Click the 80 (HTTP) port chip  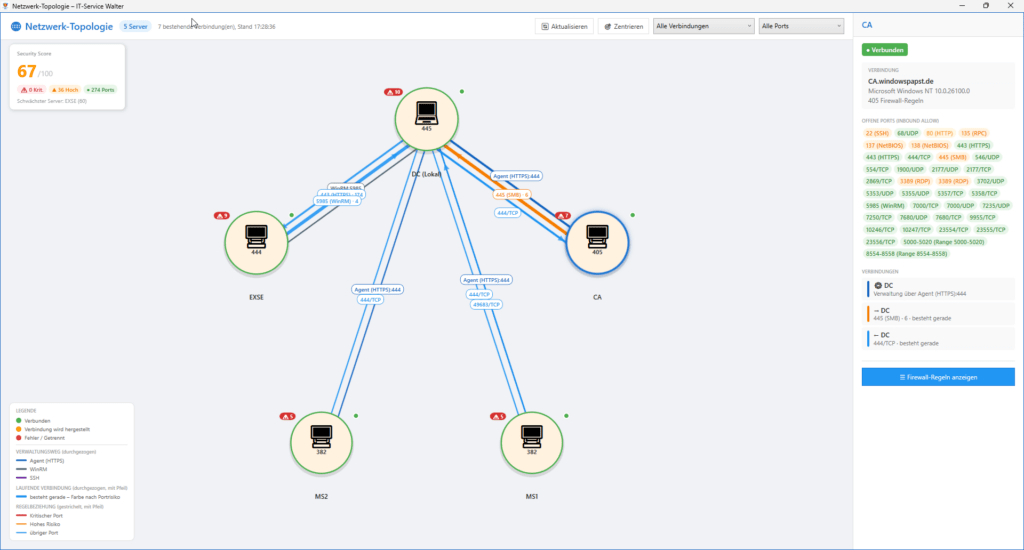point(940,133)
